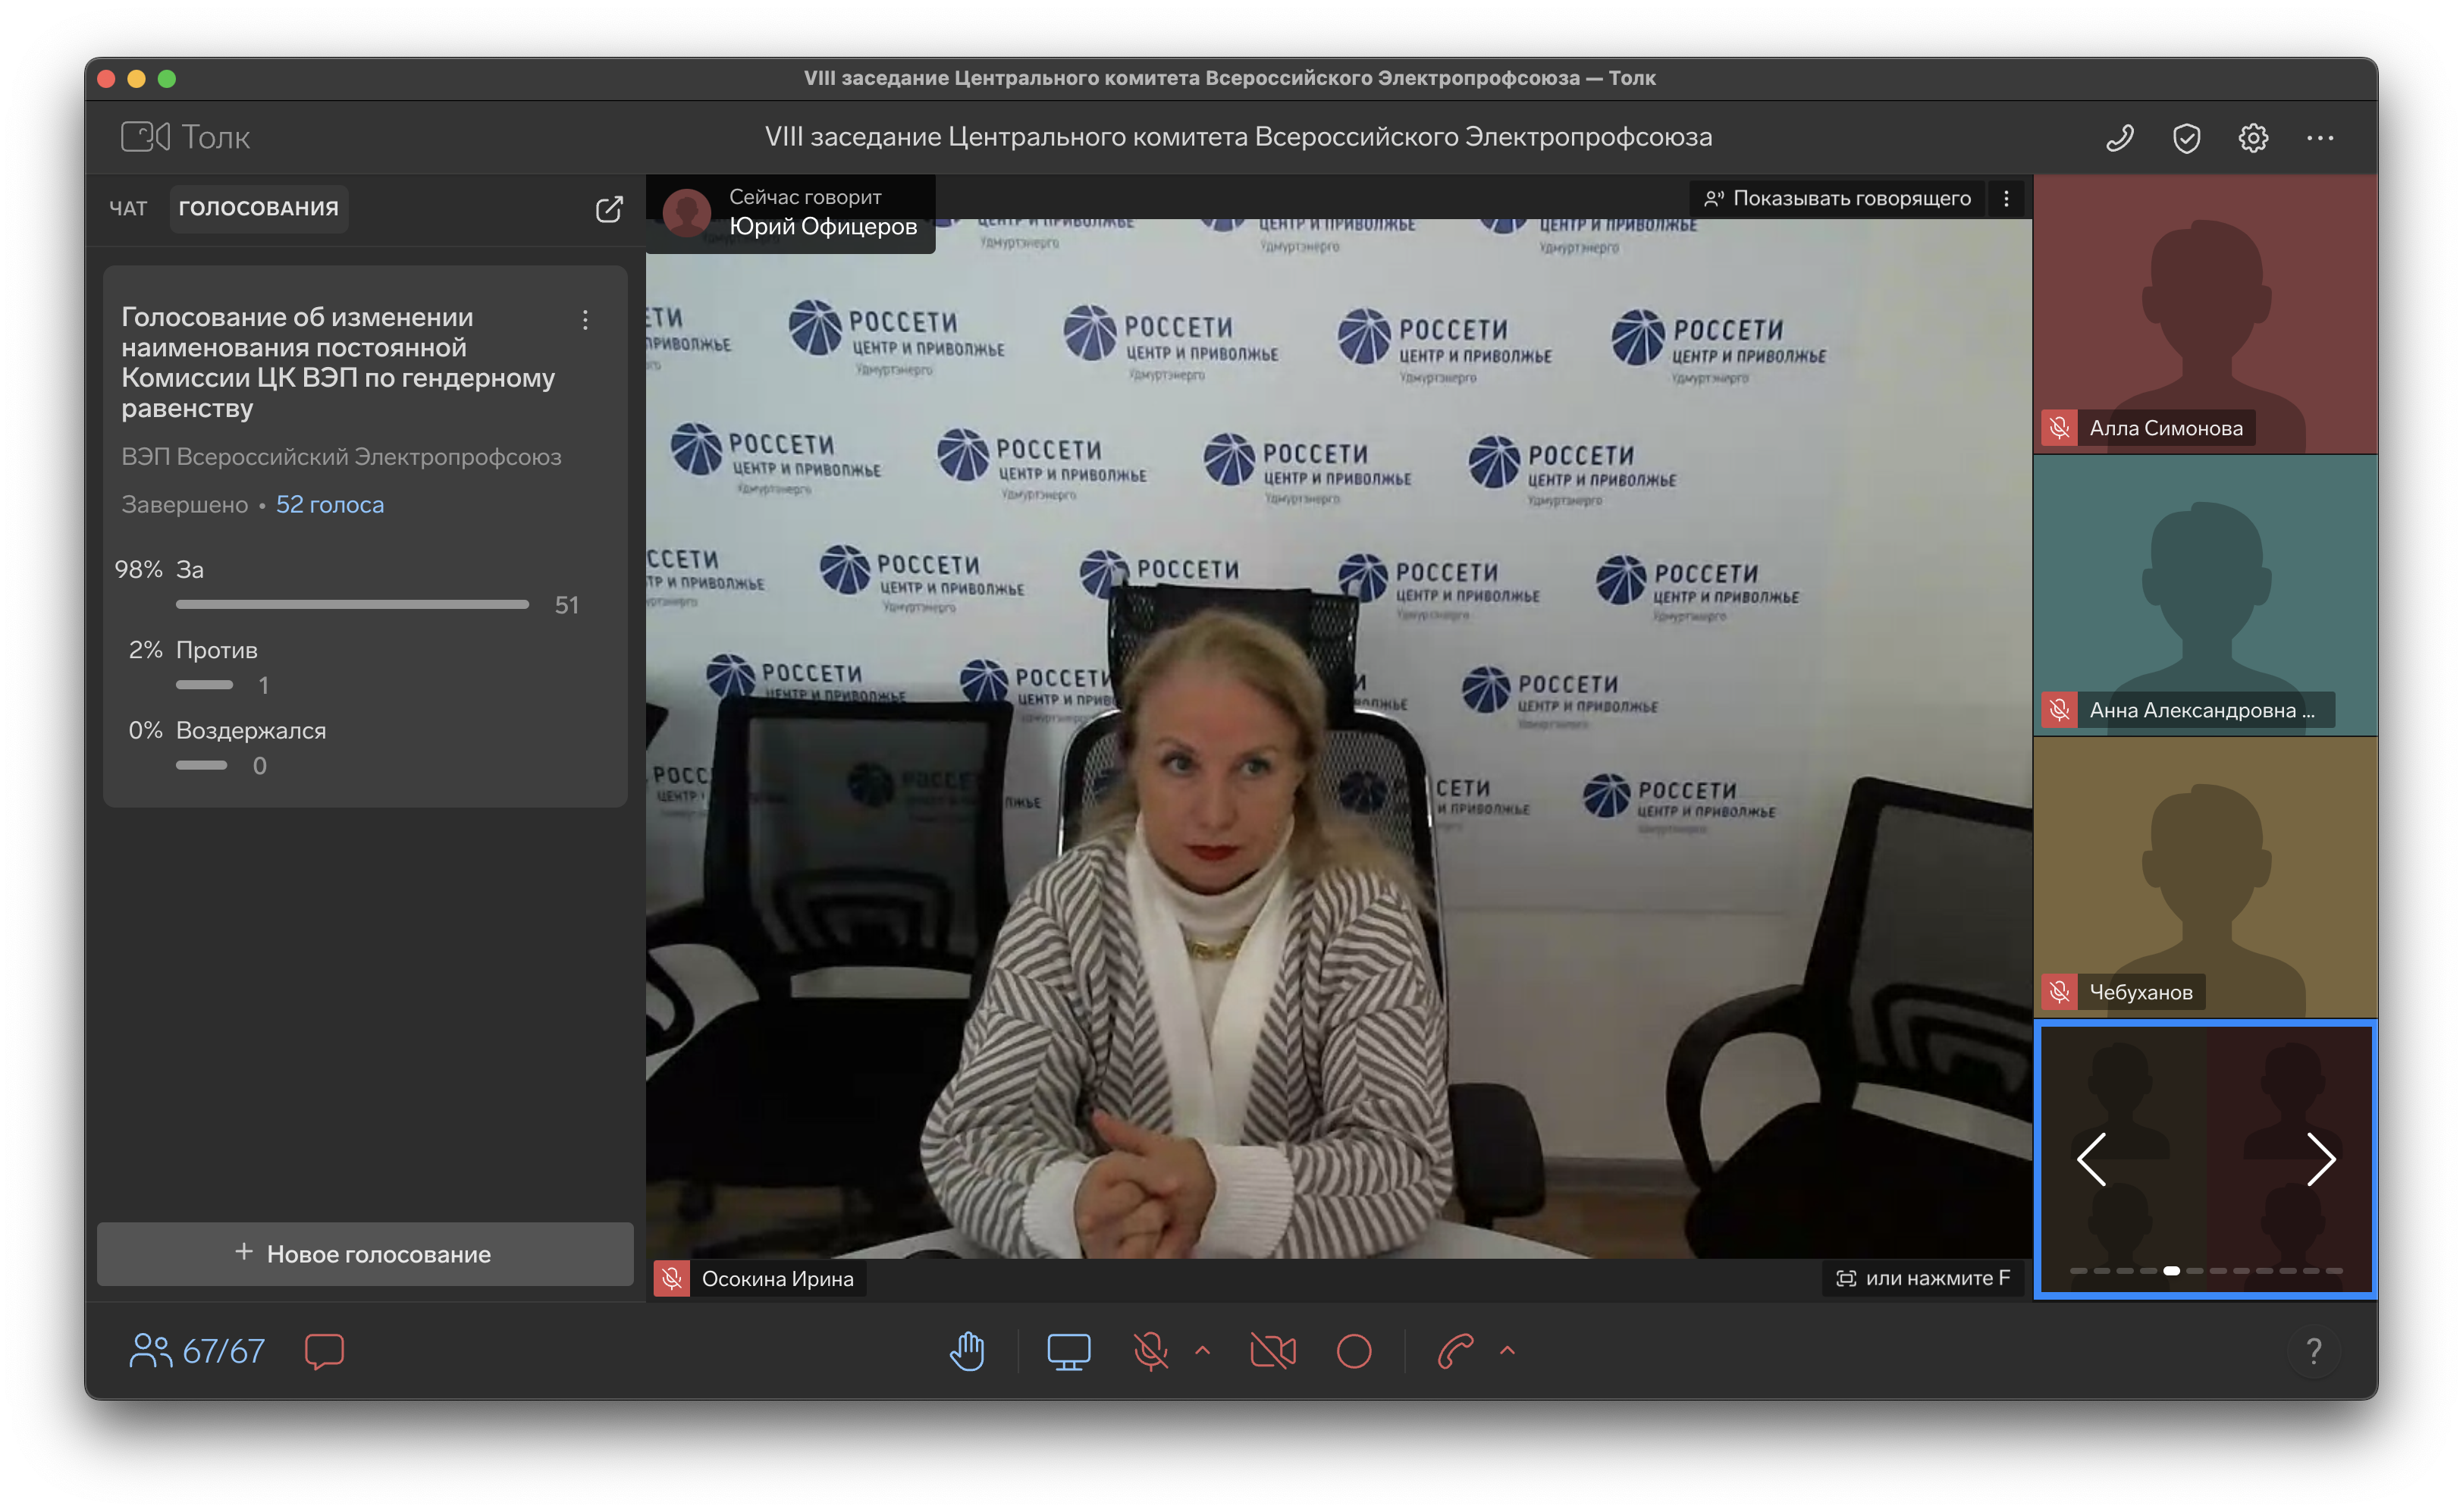
Task: Raise hand in the meeting
Action: [967, 1351]
